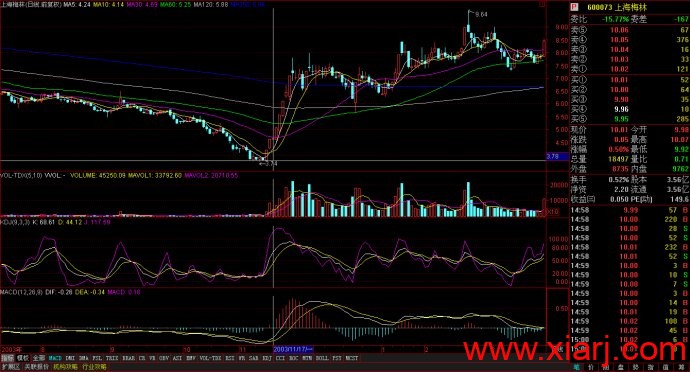The image size is (690, 372).
Task: Select the 笔 tick tab in quote panel
Action: [x=577, y=367]
